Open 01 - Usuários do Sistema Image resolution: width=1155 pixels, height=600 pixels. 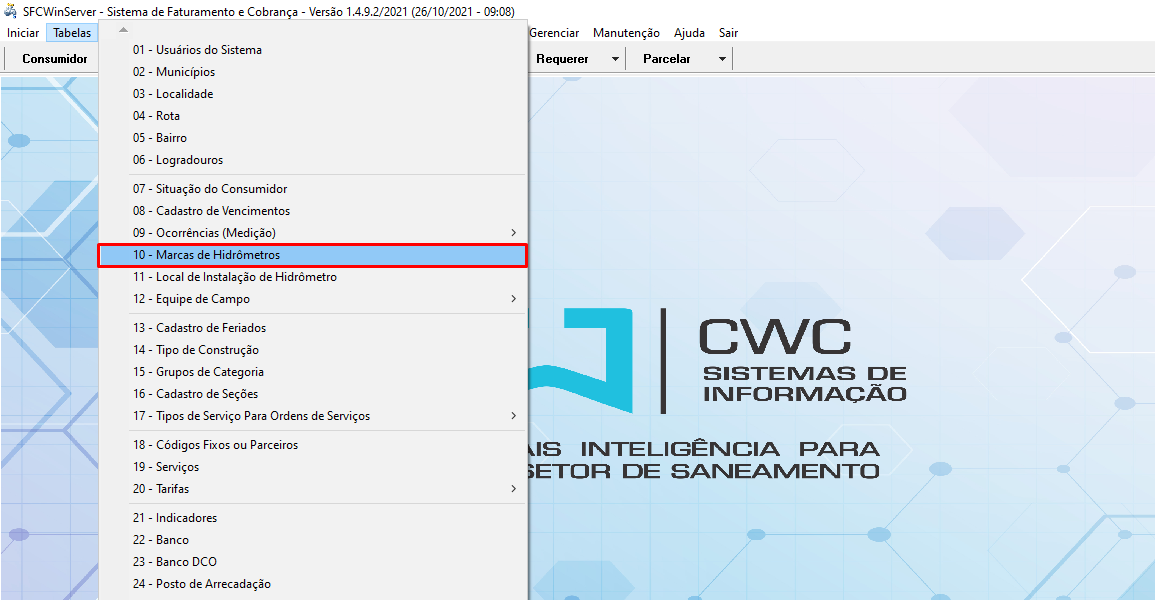[197, 50]
